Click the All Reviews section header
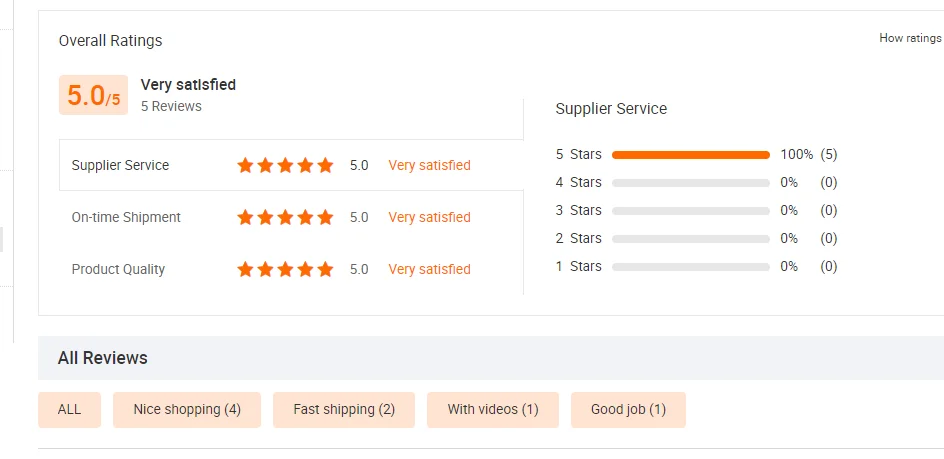 103,358
